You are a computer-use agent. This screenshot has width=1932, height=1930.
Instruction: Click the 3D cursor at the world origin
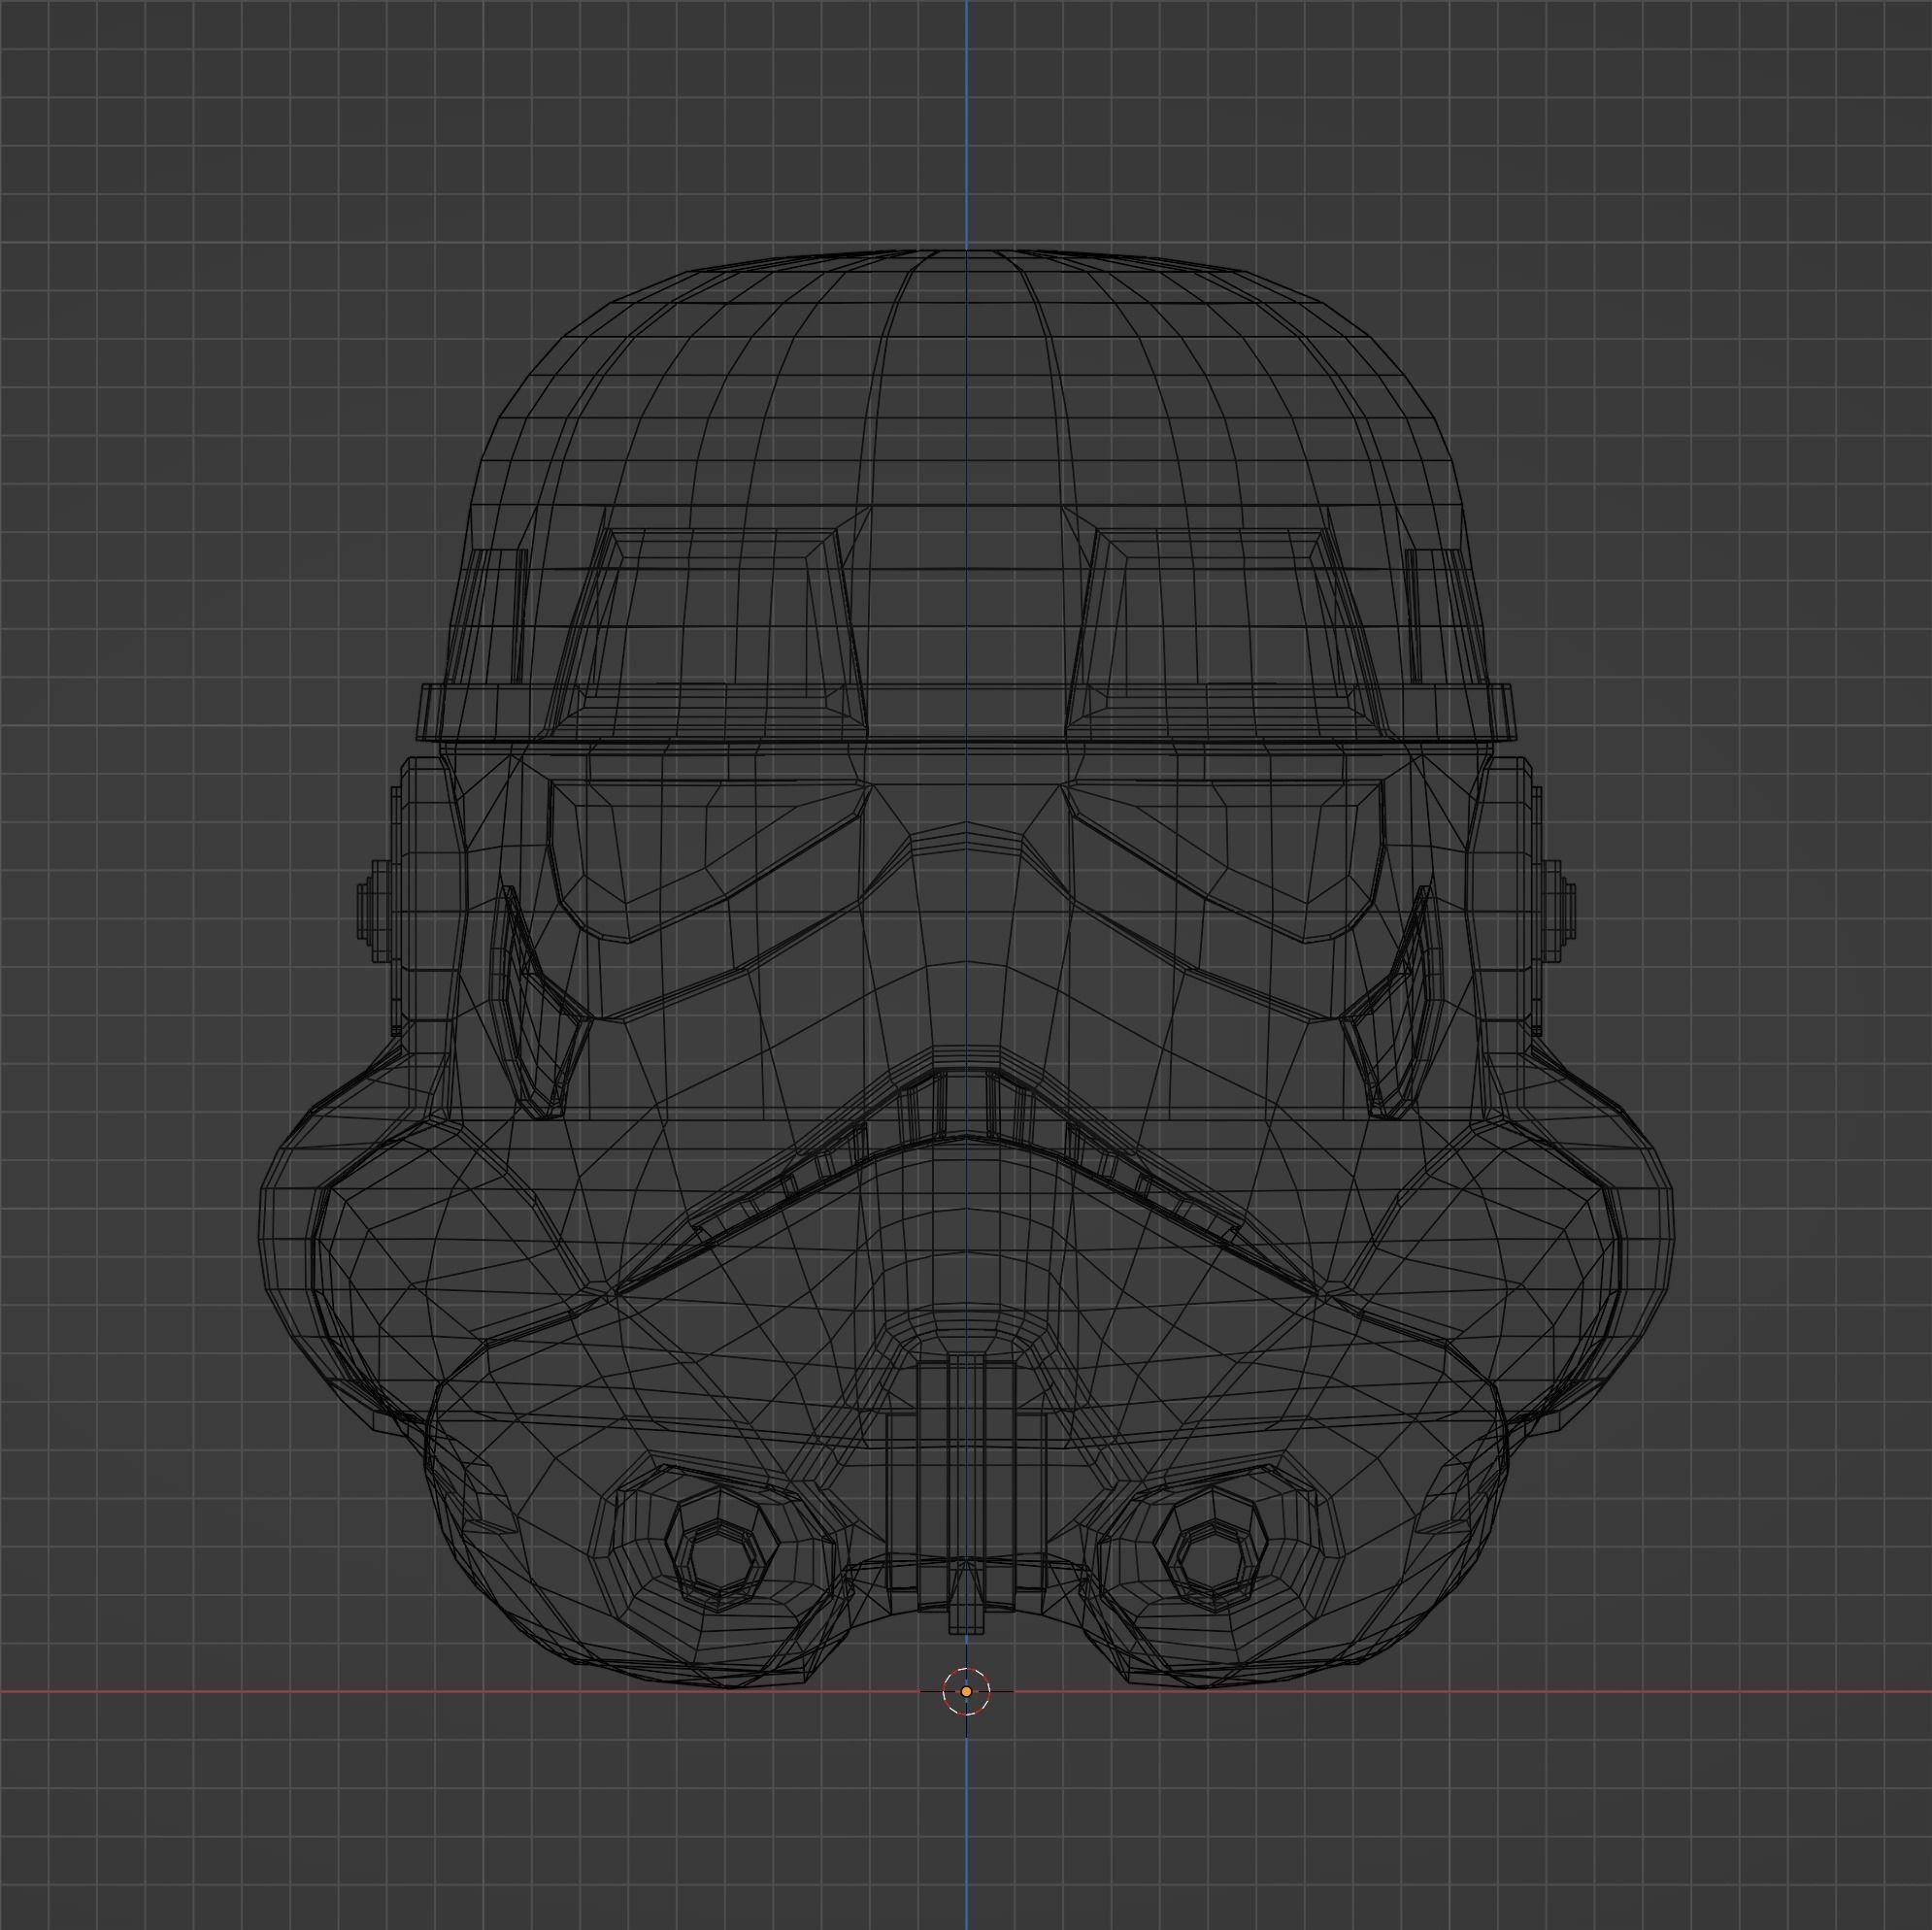(966, 1691)
